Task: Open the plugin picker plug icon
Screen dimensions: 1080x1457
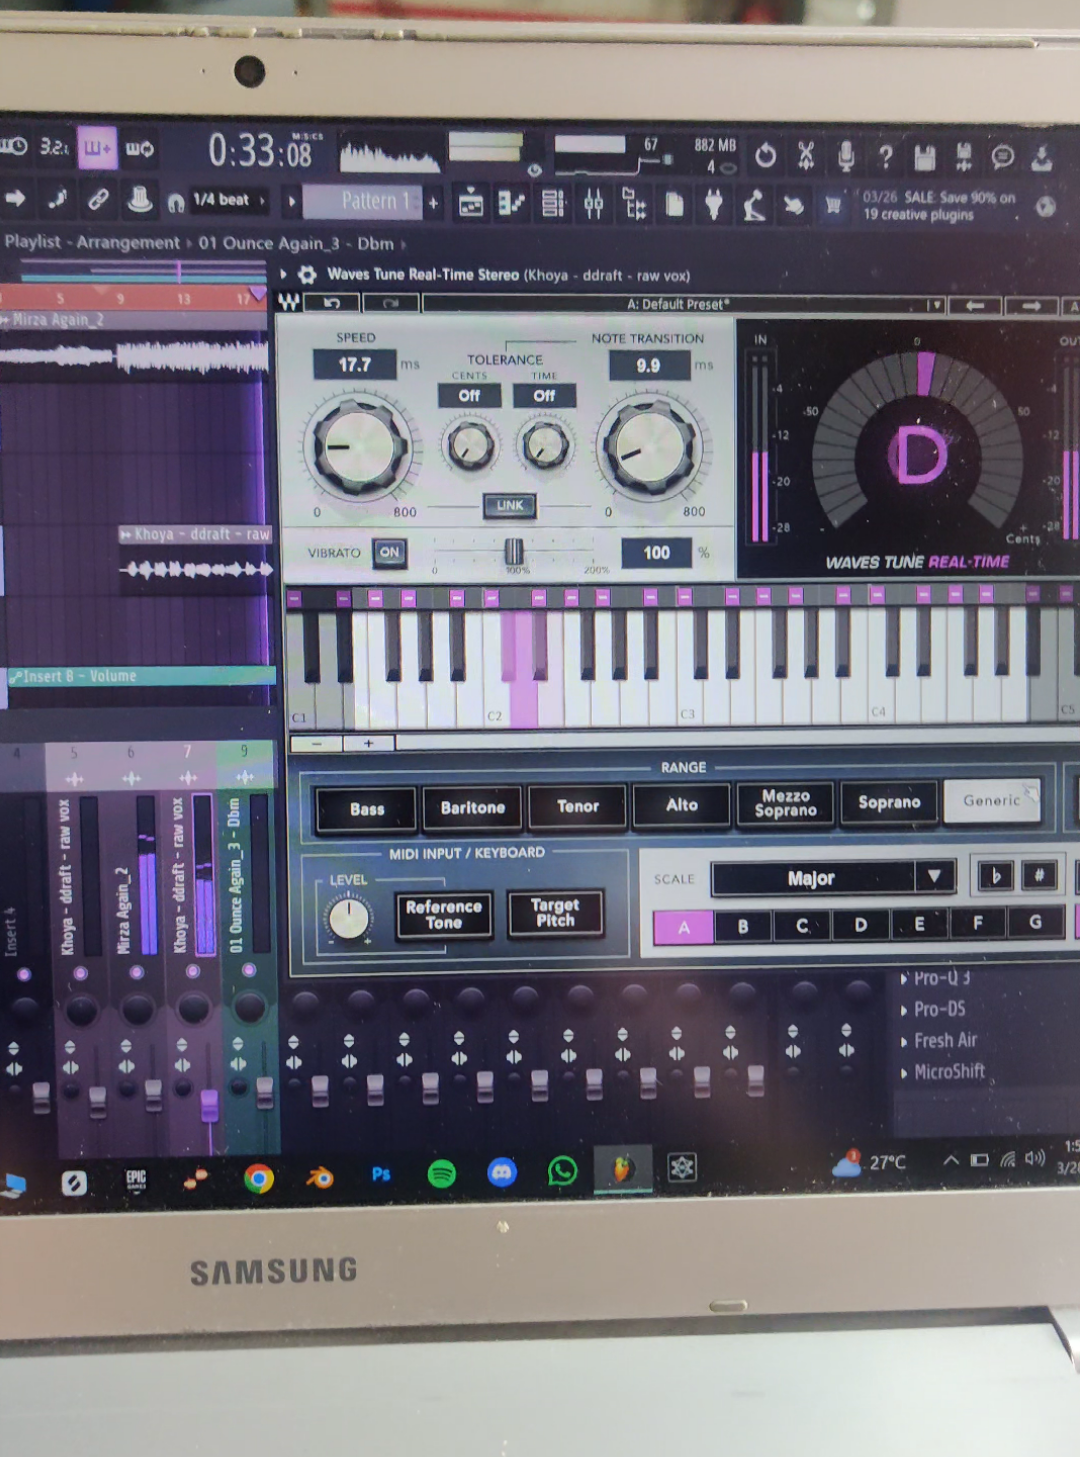Action: click(x=713, y=204)
